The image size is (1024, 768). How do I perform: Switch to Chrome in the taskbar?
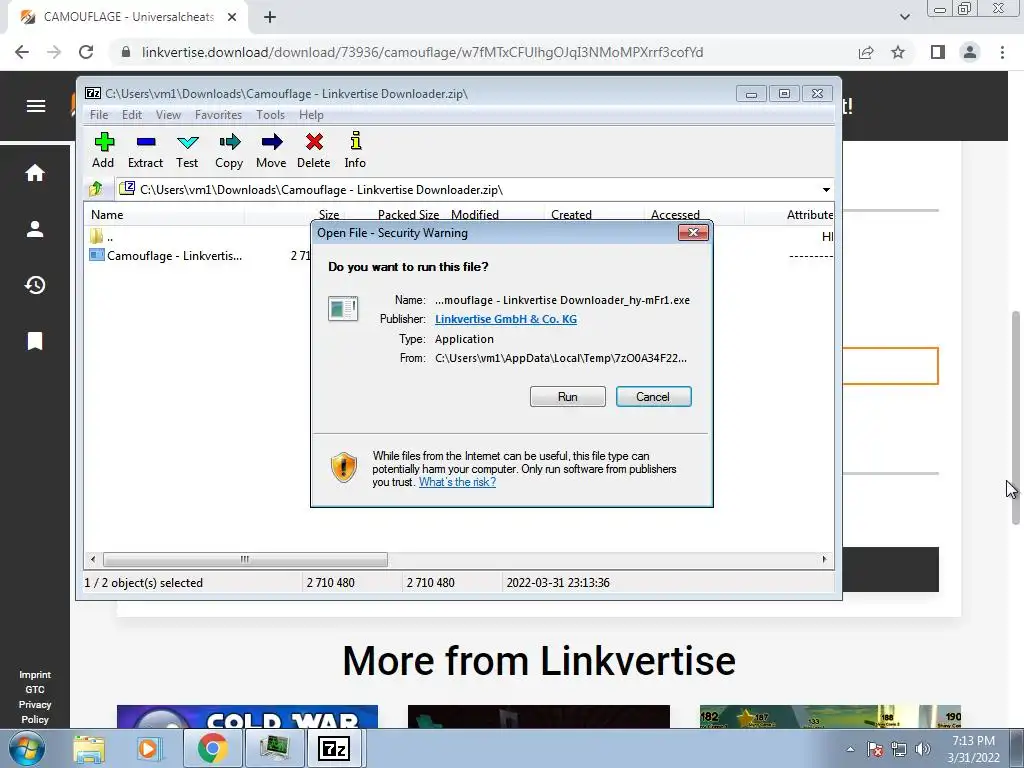click(212, 748)
